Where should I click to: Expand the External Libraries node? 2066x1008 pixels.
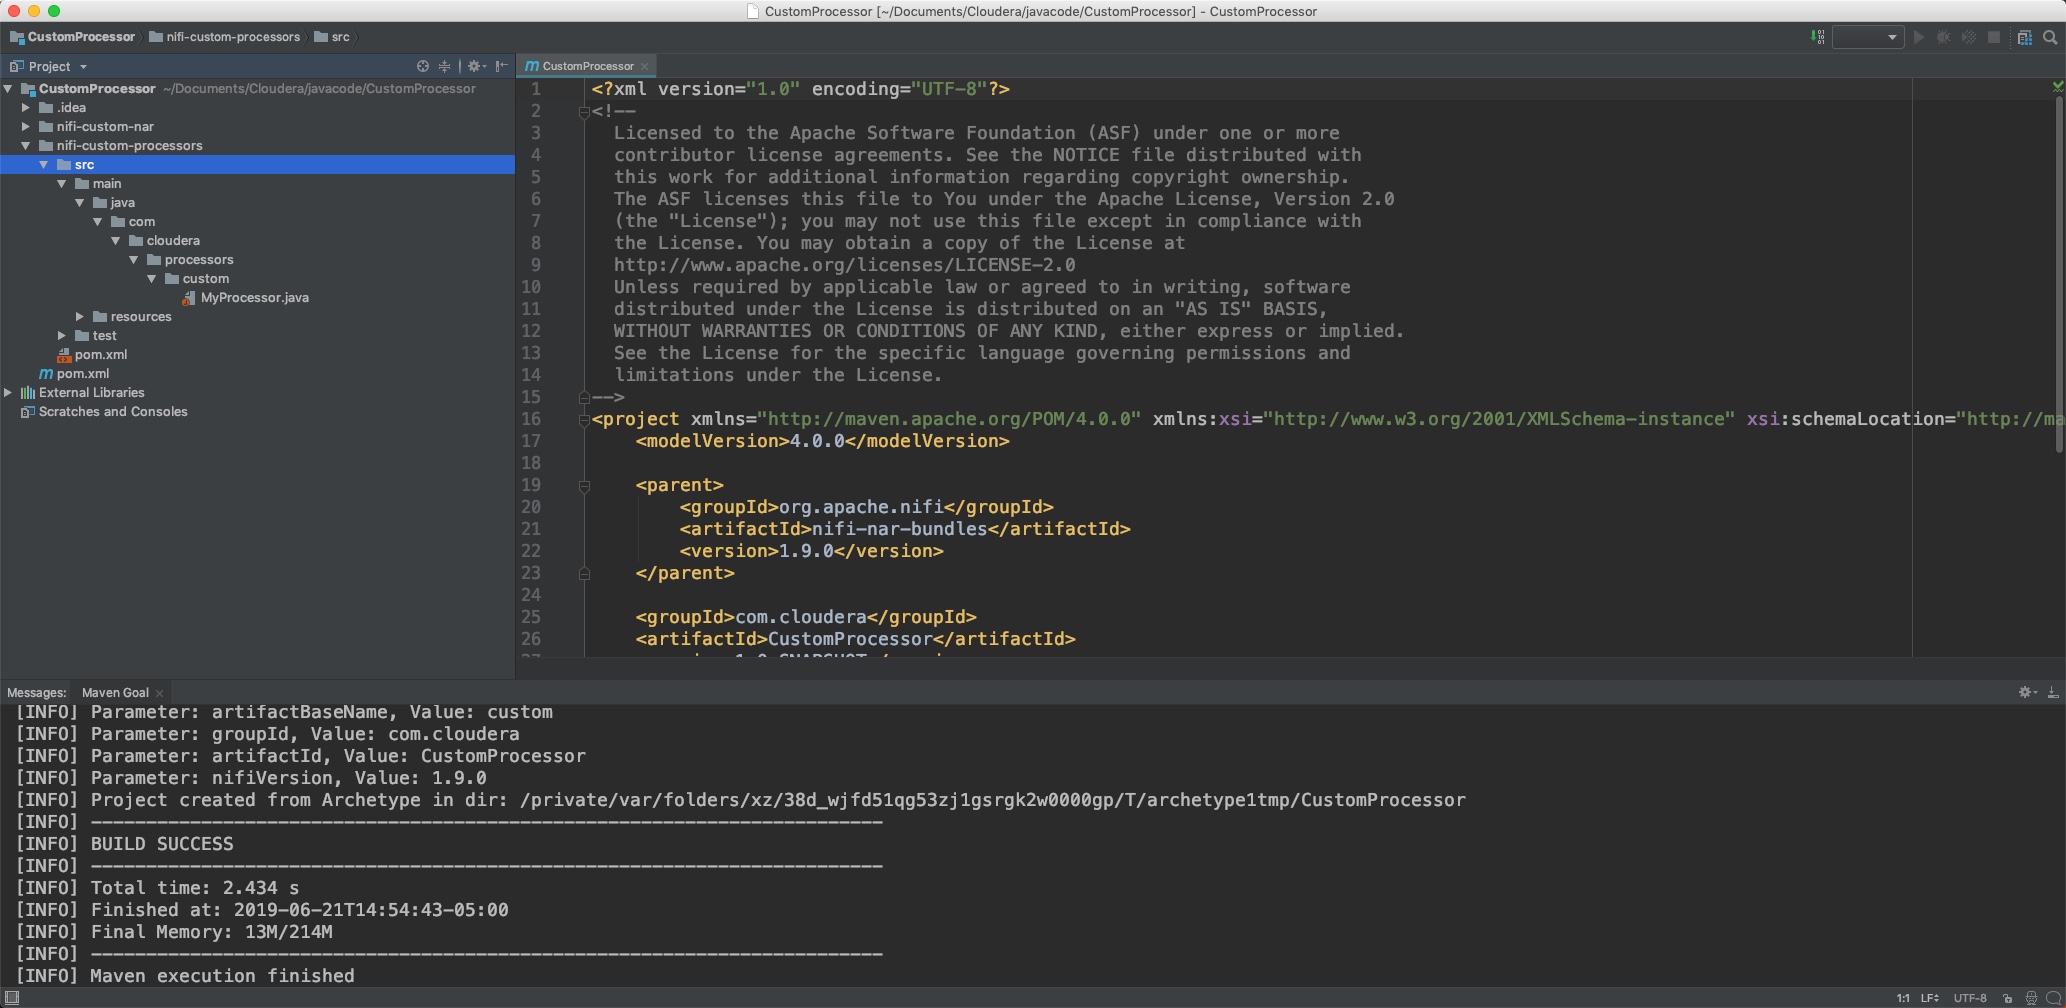click(x=8, y=392)
